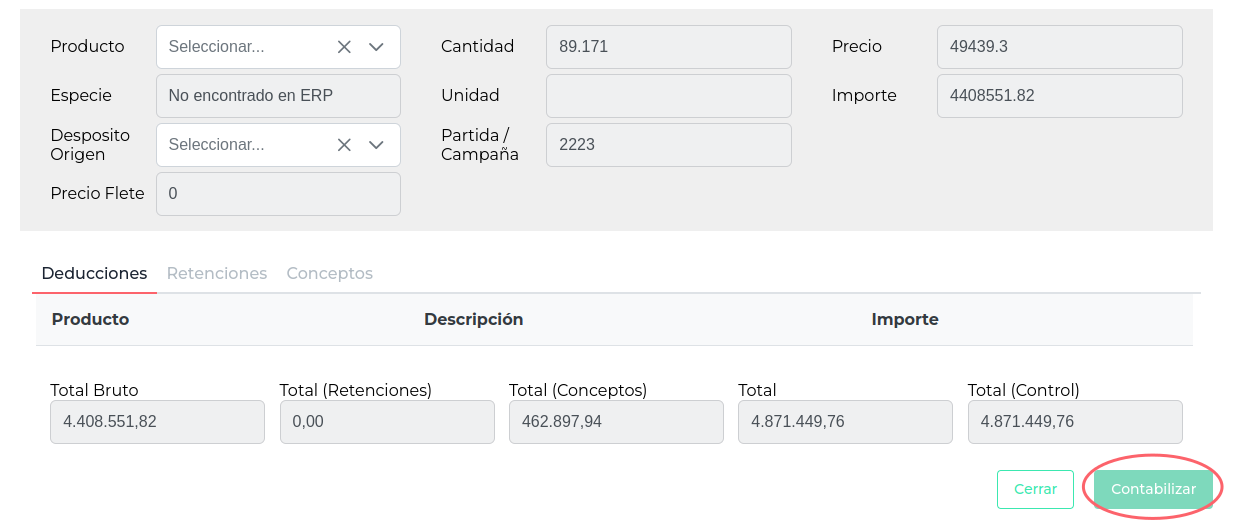Click the Especie field
The width and height of the screenshot is (1236, 524).
tap(278, 96)
